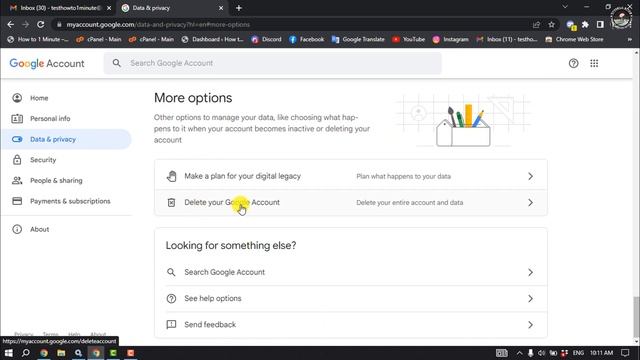
Task: Click the Payments & subscriptions card icon
Action: point(17,201)
